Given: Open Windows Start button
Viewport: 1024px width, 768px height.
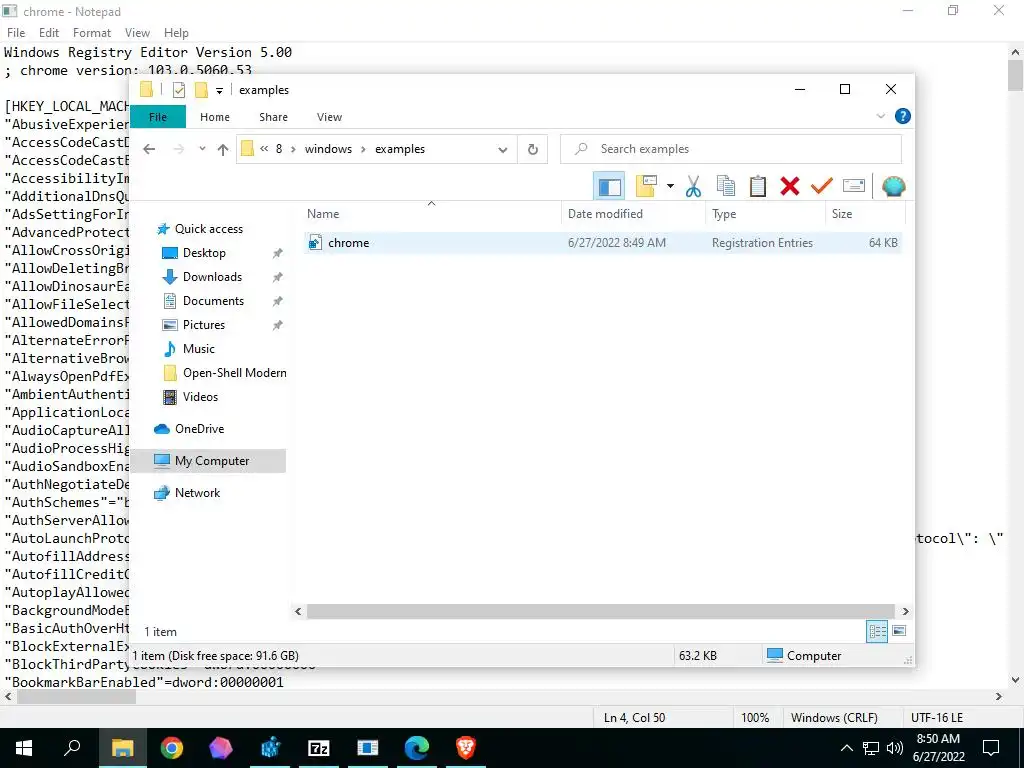Looking at the screenshot, I should coord(24,748).
